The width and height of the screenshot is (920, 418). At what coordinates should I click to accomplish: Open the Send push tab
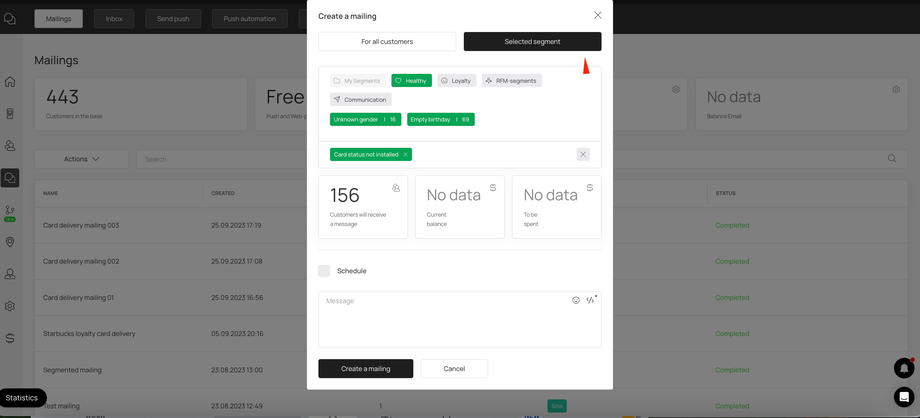[173, 19]
